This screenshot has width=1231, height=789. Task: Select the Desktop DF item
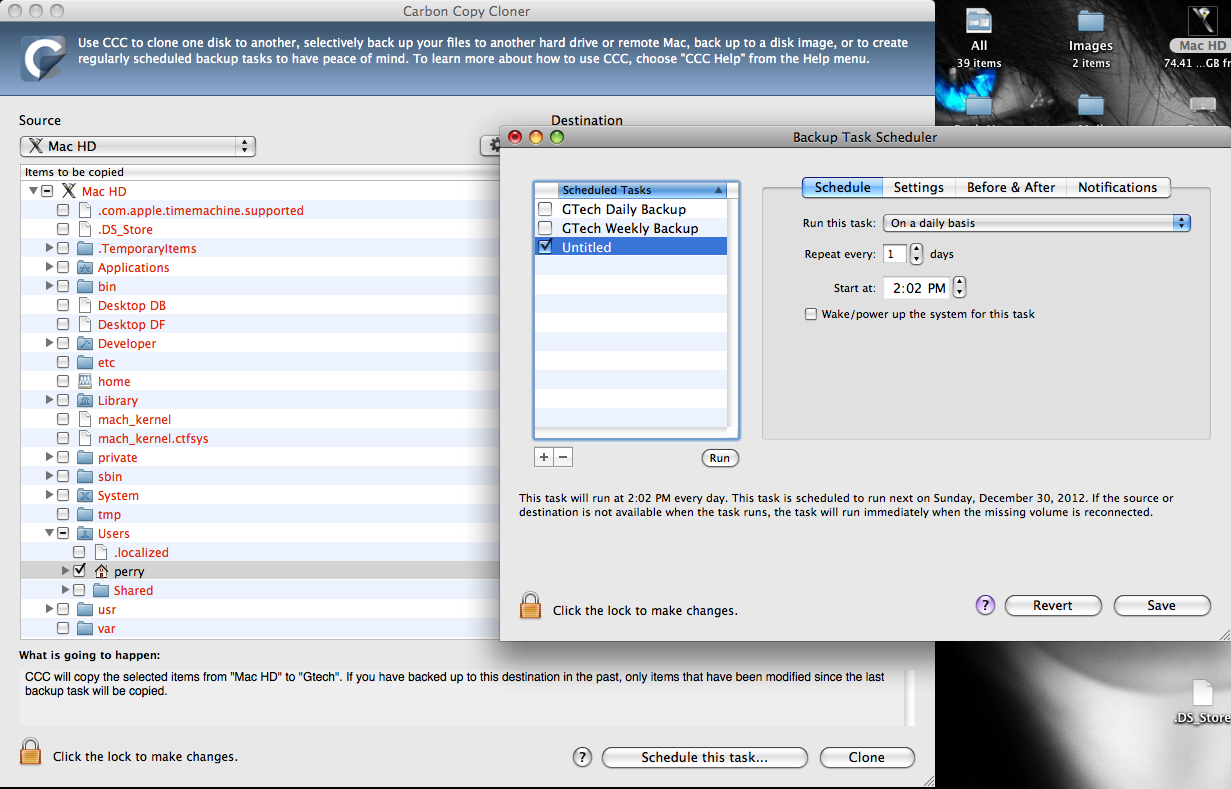[x=132, y=325]
